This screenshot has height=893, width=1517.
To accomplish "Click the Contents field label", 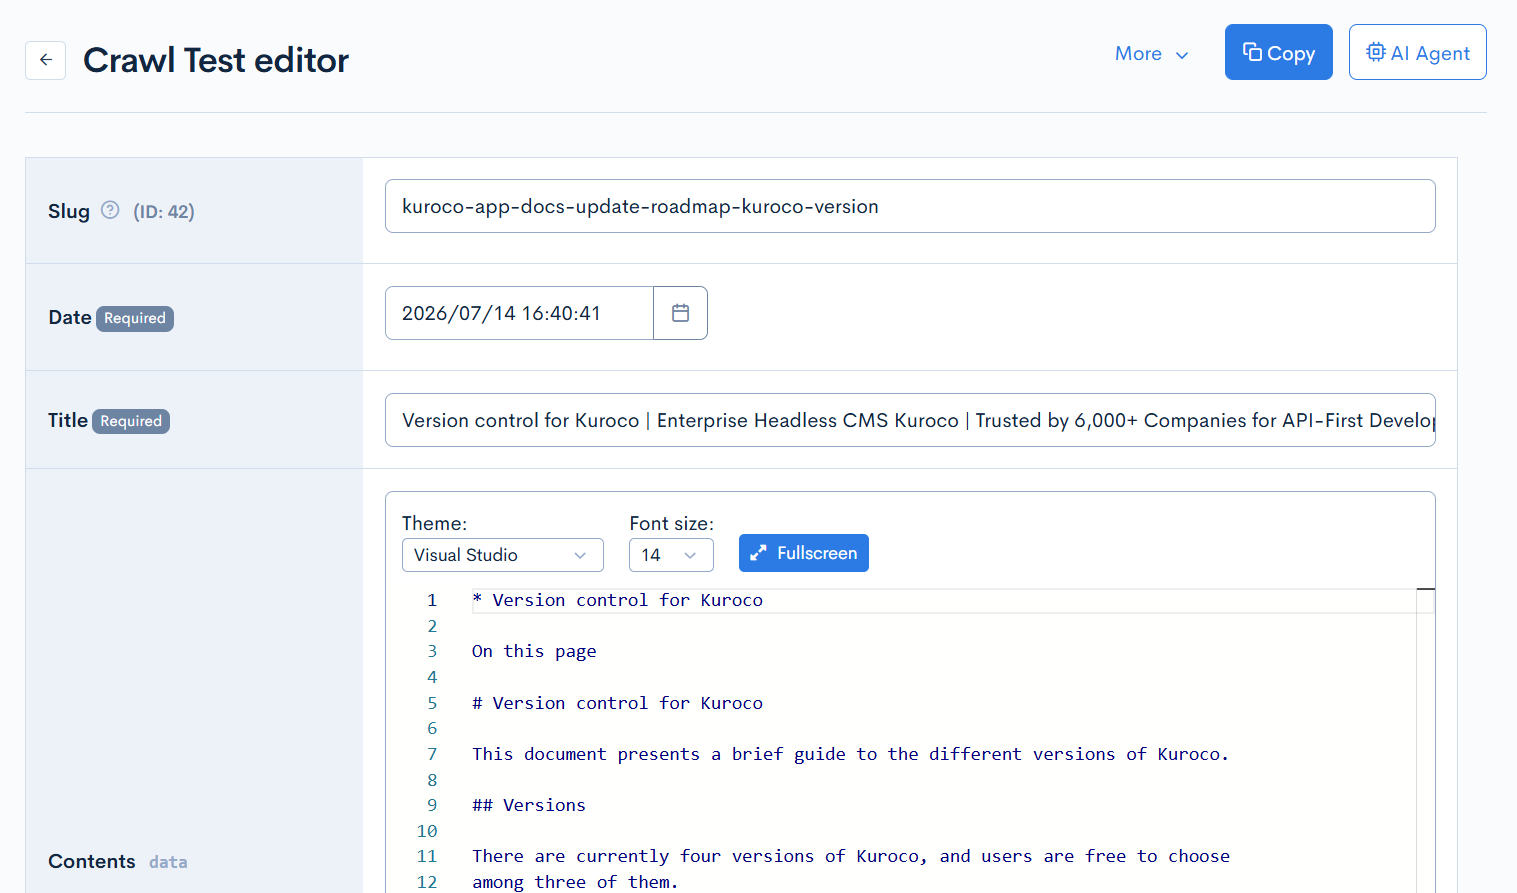I will point(92,861).
